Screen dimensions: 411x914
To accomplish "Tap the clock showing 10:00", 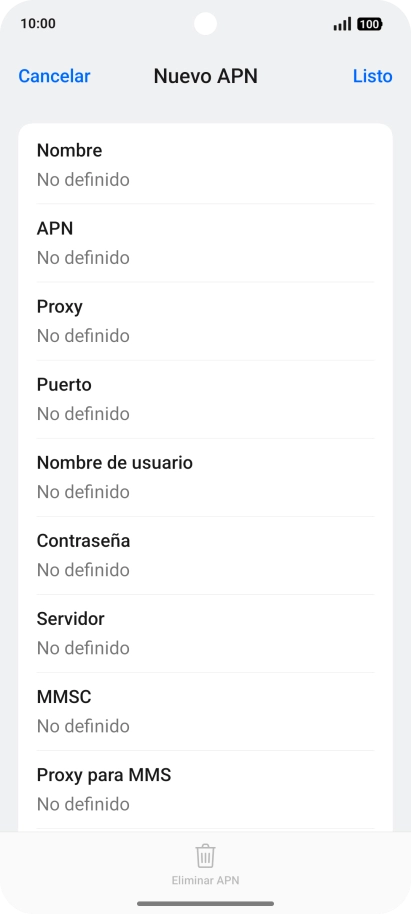I will pos(38,24).
